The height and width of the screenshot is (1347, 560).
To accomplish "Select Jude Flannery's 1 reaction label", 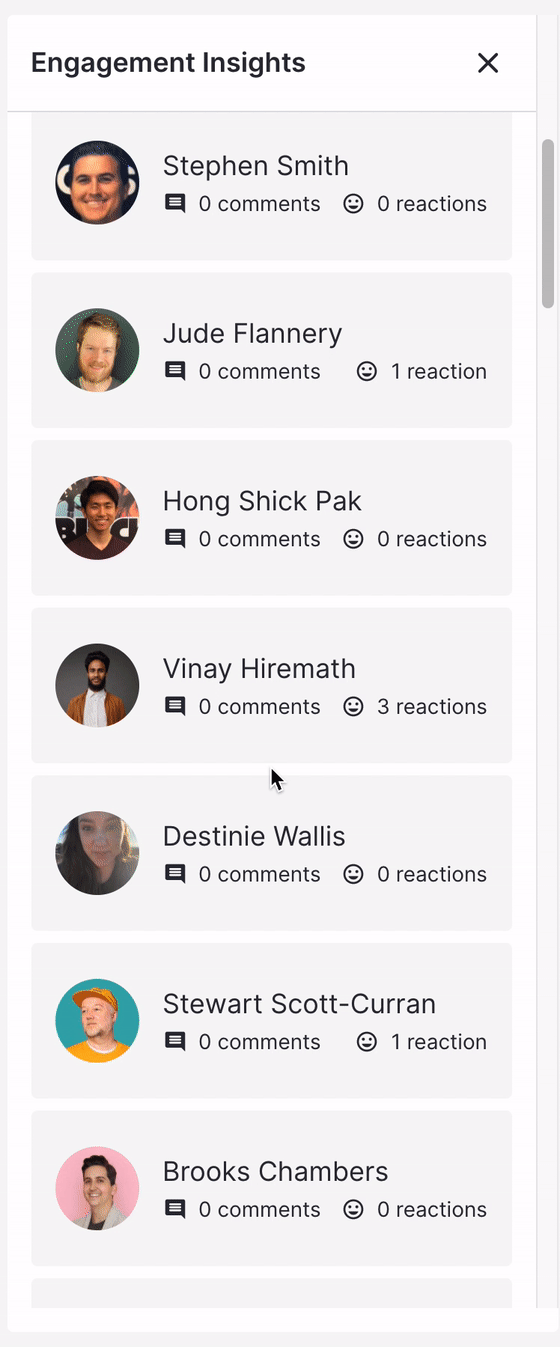I will [x=439, y=371].
